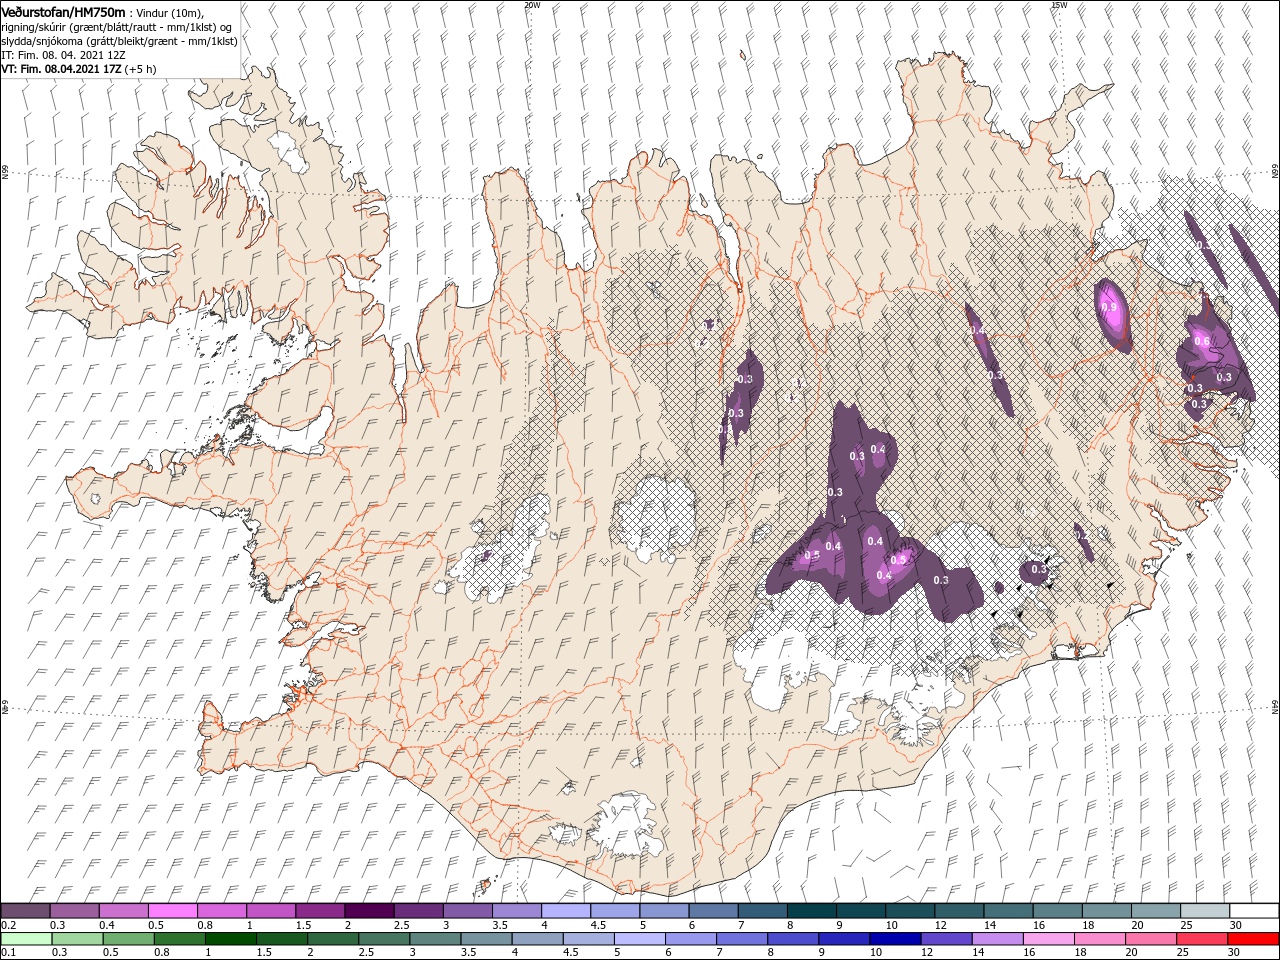Select the darkest purple snow swatch between 2 and 2.5
This screenshot has width=1280, height=960.
tap(369, 911)
